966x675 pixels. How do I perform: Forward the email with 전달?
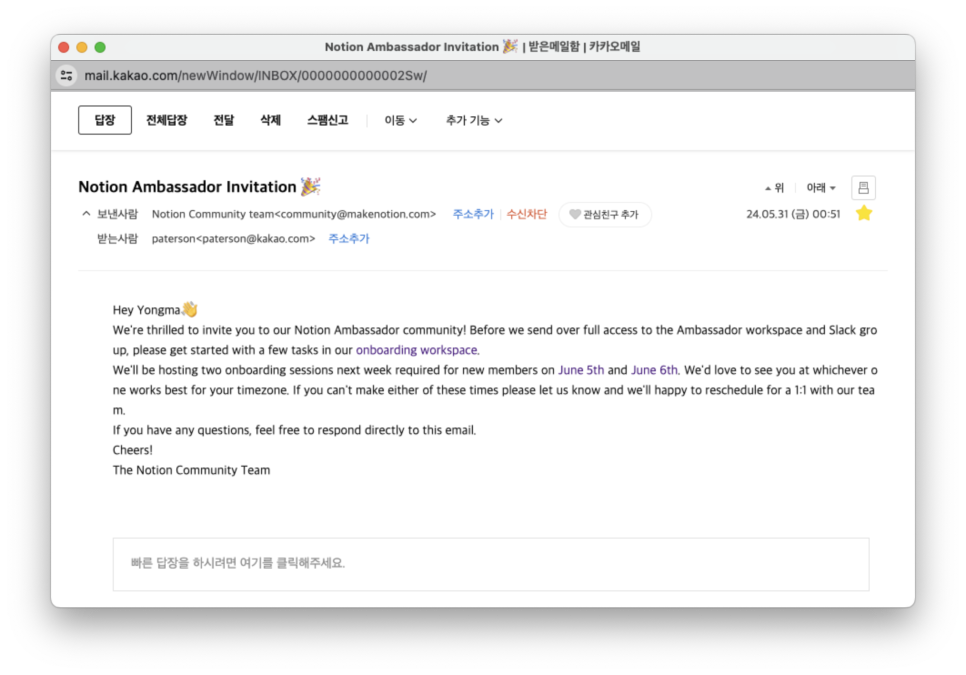224,120
